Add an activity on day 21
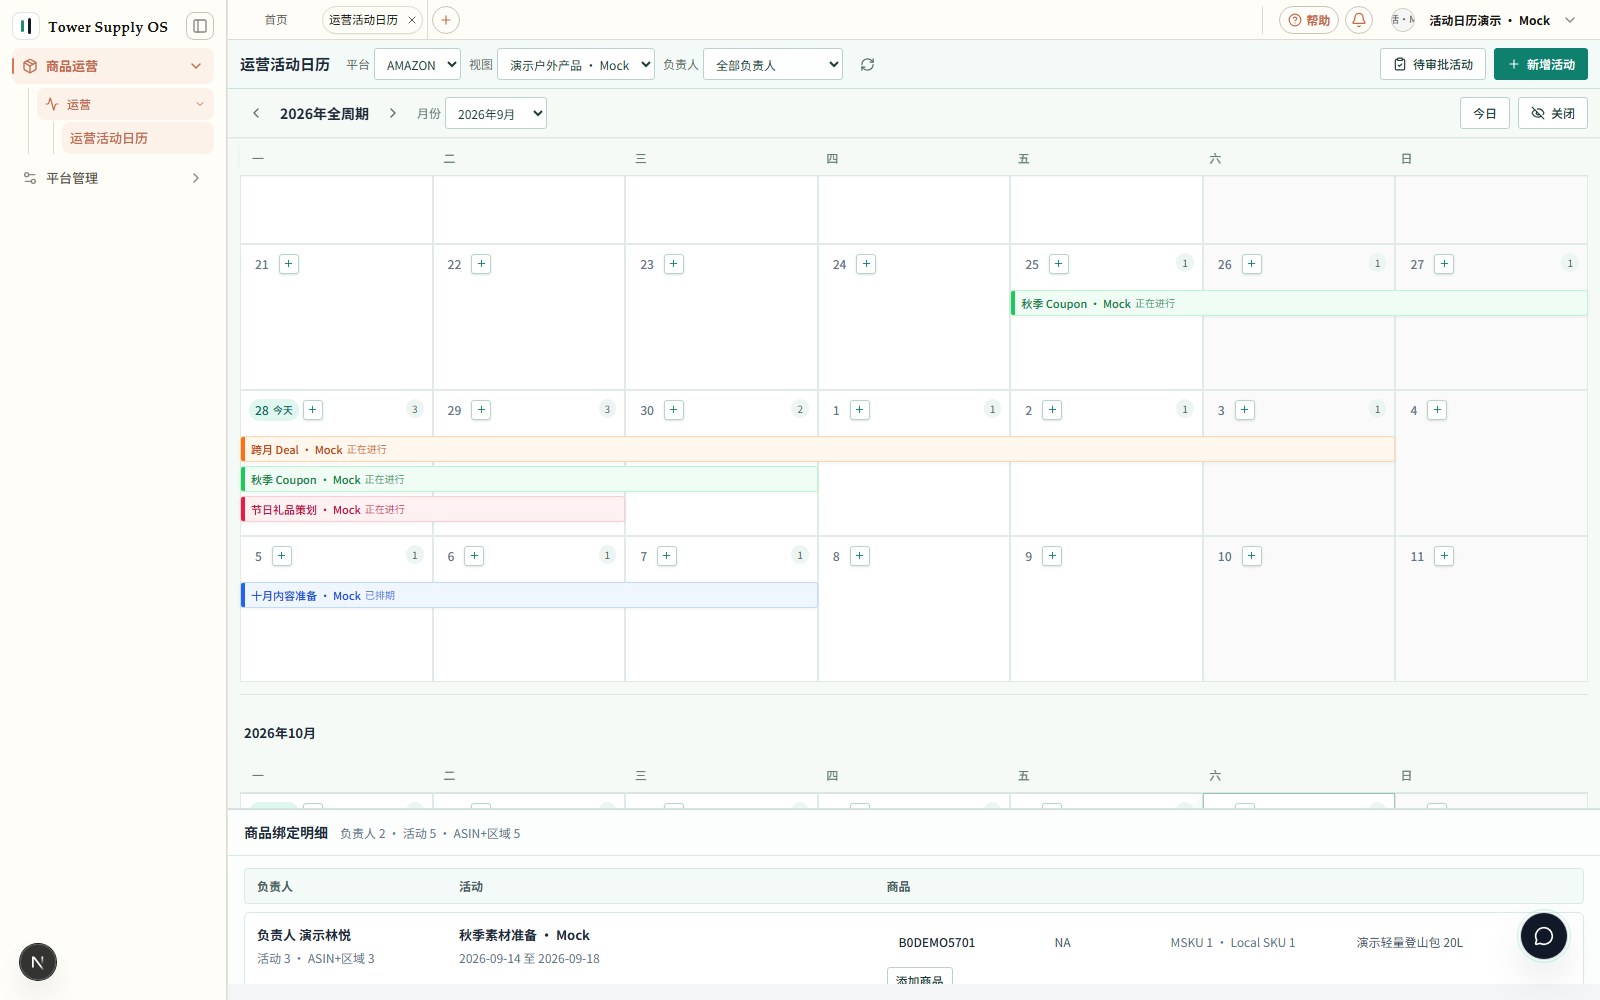The height and width of the screenshot is (1000, 1600). point(289,264)
